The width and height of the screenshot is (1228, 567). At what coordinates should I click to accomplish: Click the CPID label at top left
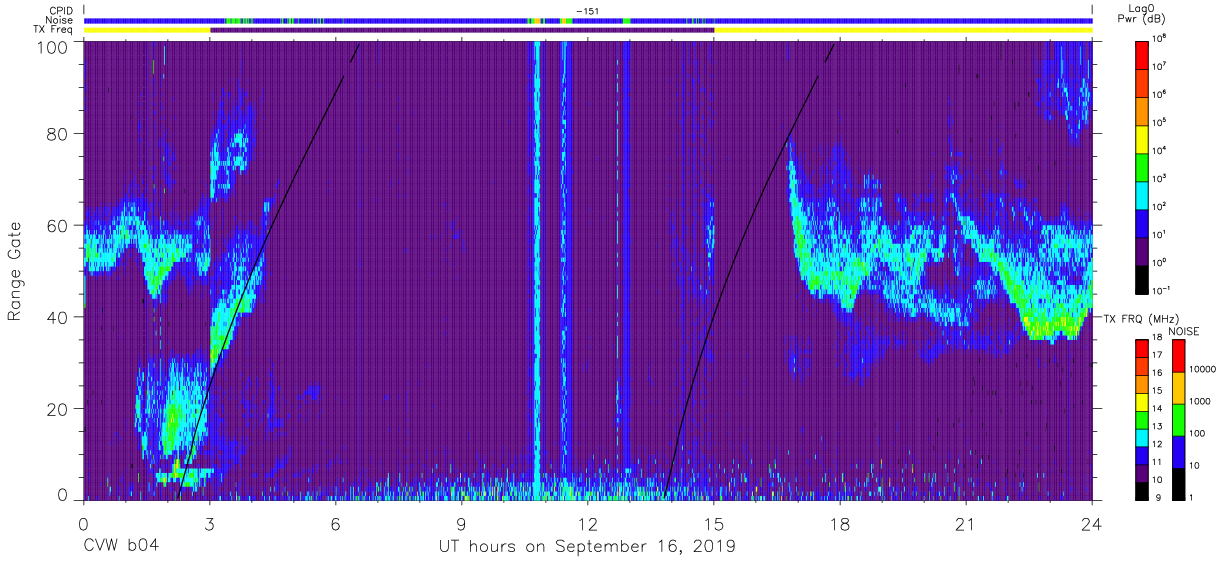point(60,10)
